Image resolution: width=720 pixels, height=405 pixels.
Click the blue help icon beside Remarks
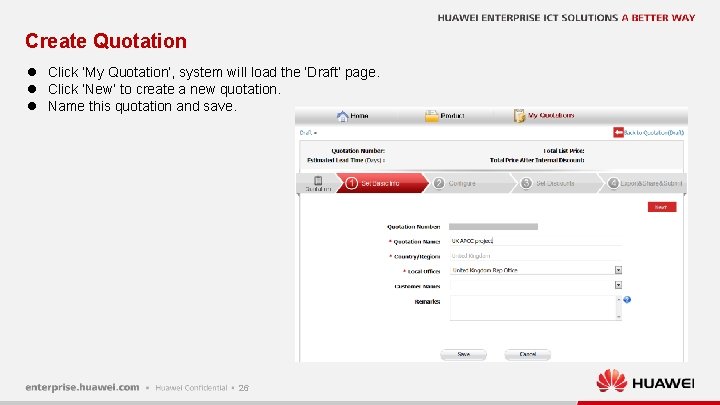(x=627, y=299)
